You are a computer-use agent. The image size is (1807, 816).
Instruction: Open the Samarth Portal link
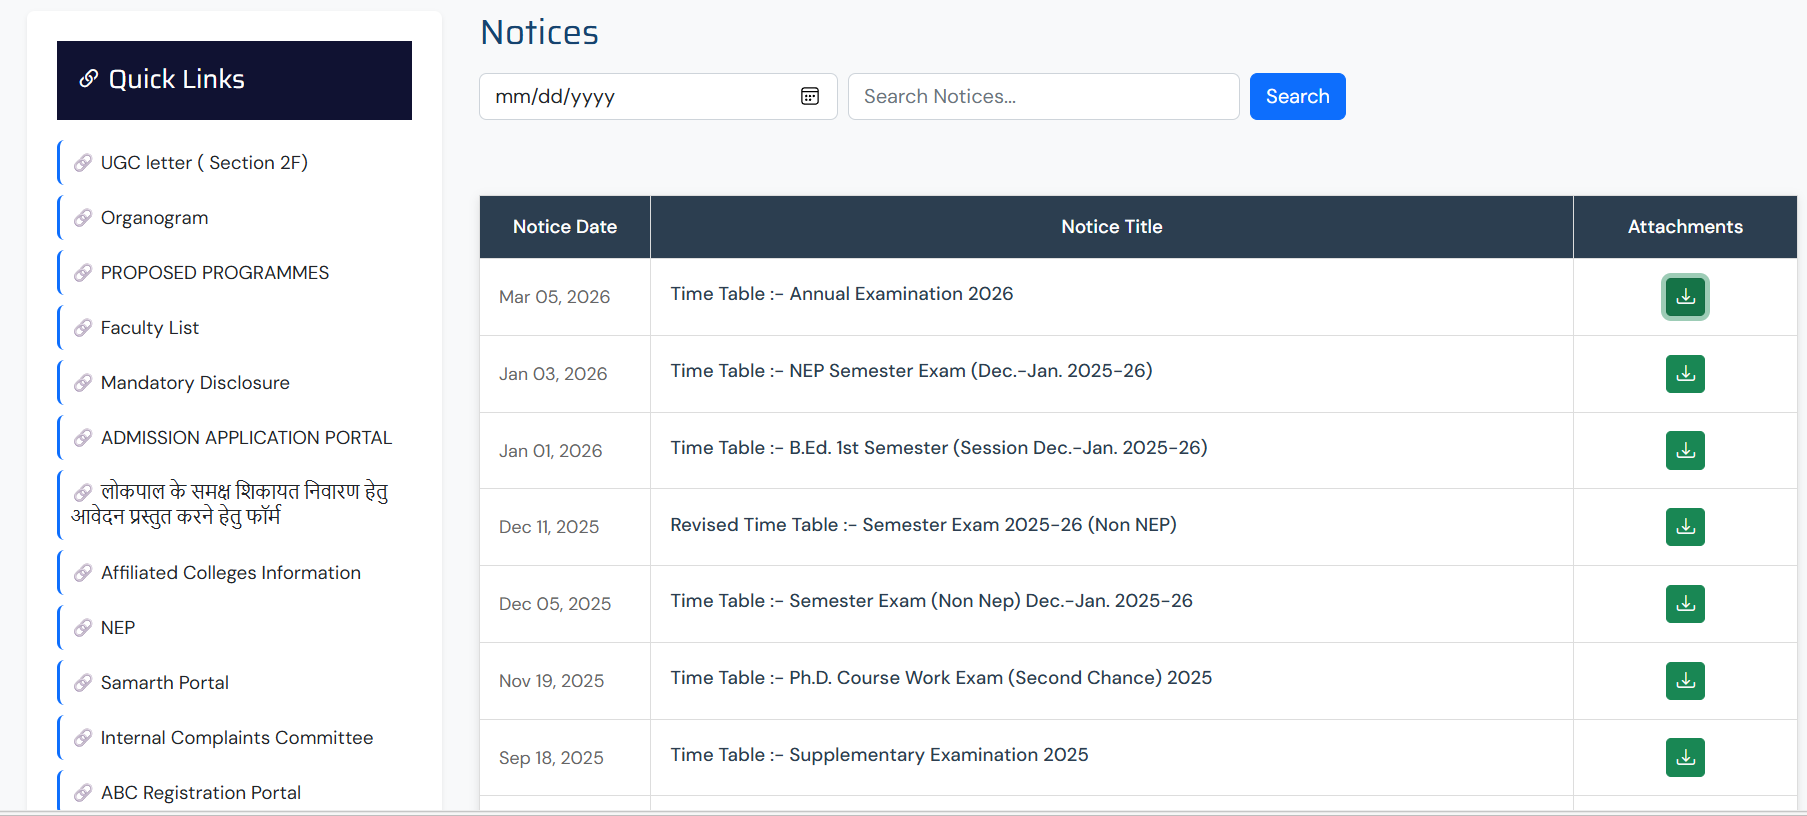coord(165,683)
